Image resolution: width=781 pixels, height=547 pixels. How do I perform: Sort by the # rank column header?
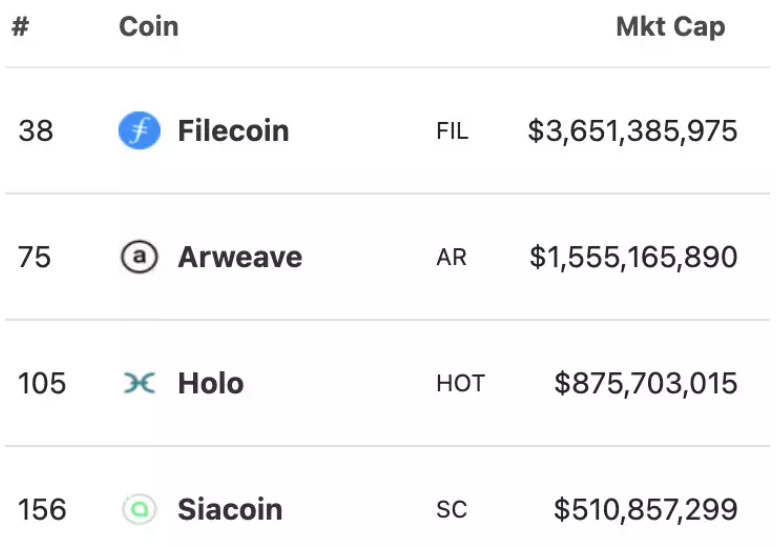20,27
